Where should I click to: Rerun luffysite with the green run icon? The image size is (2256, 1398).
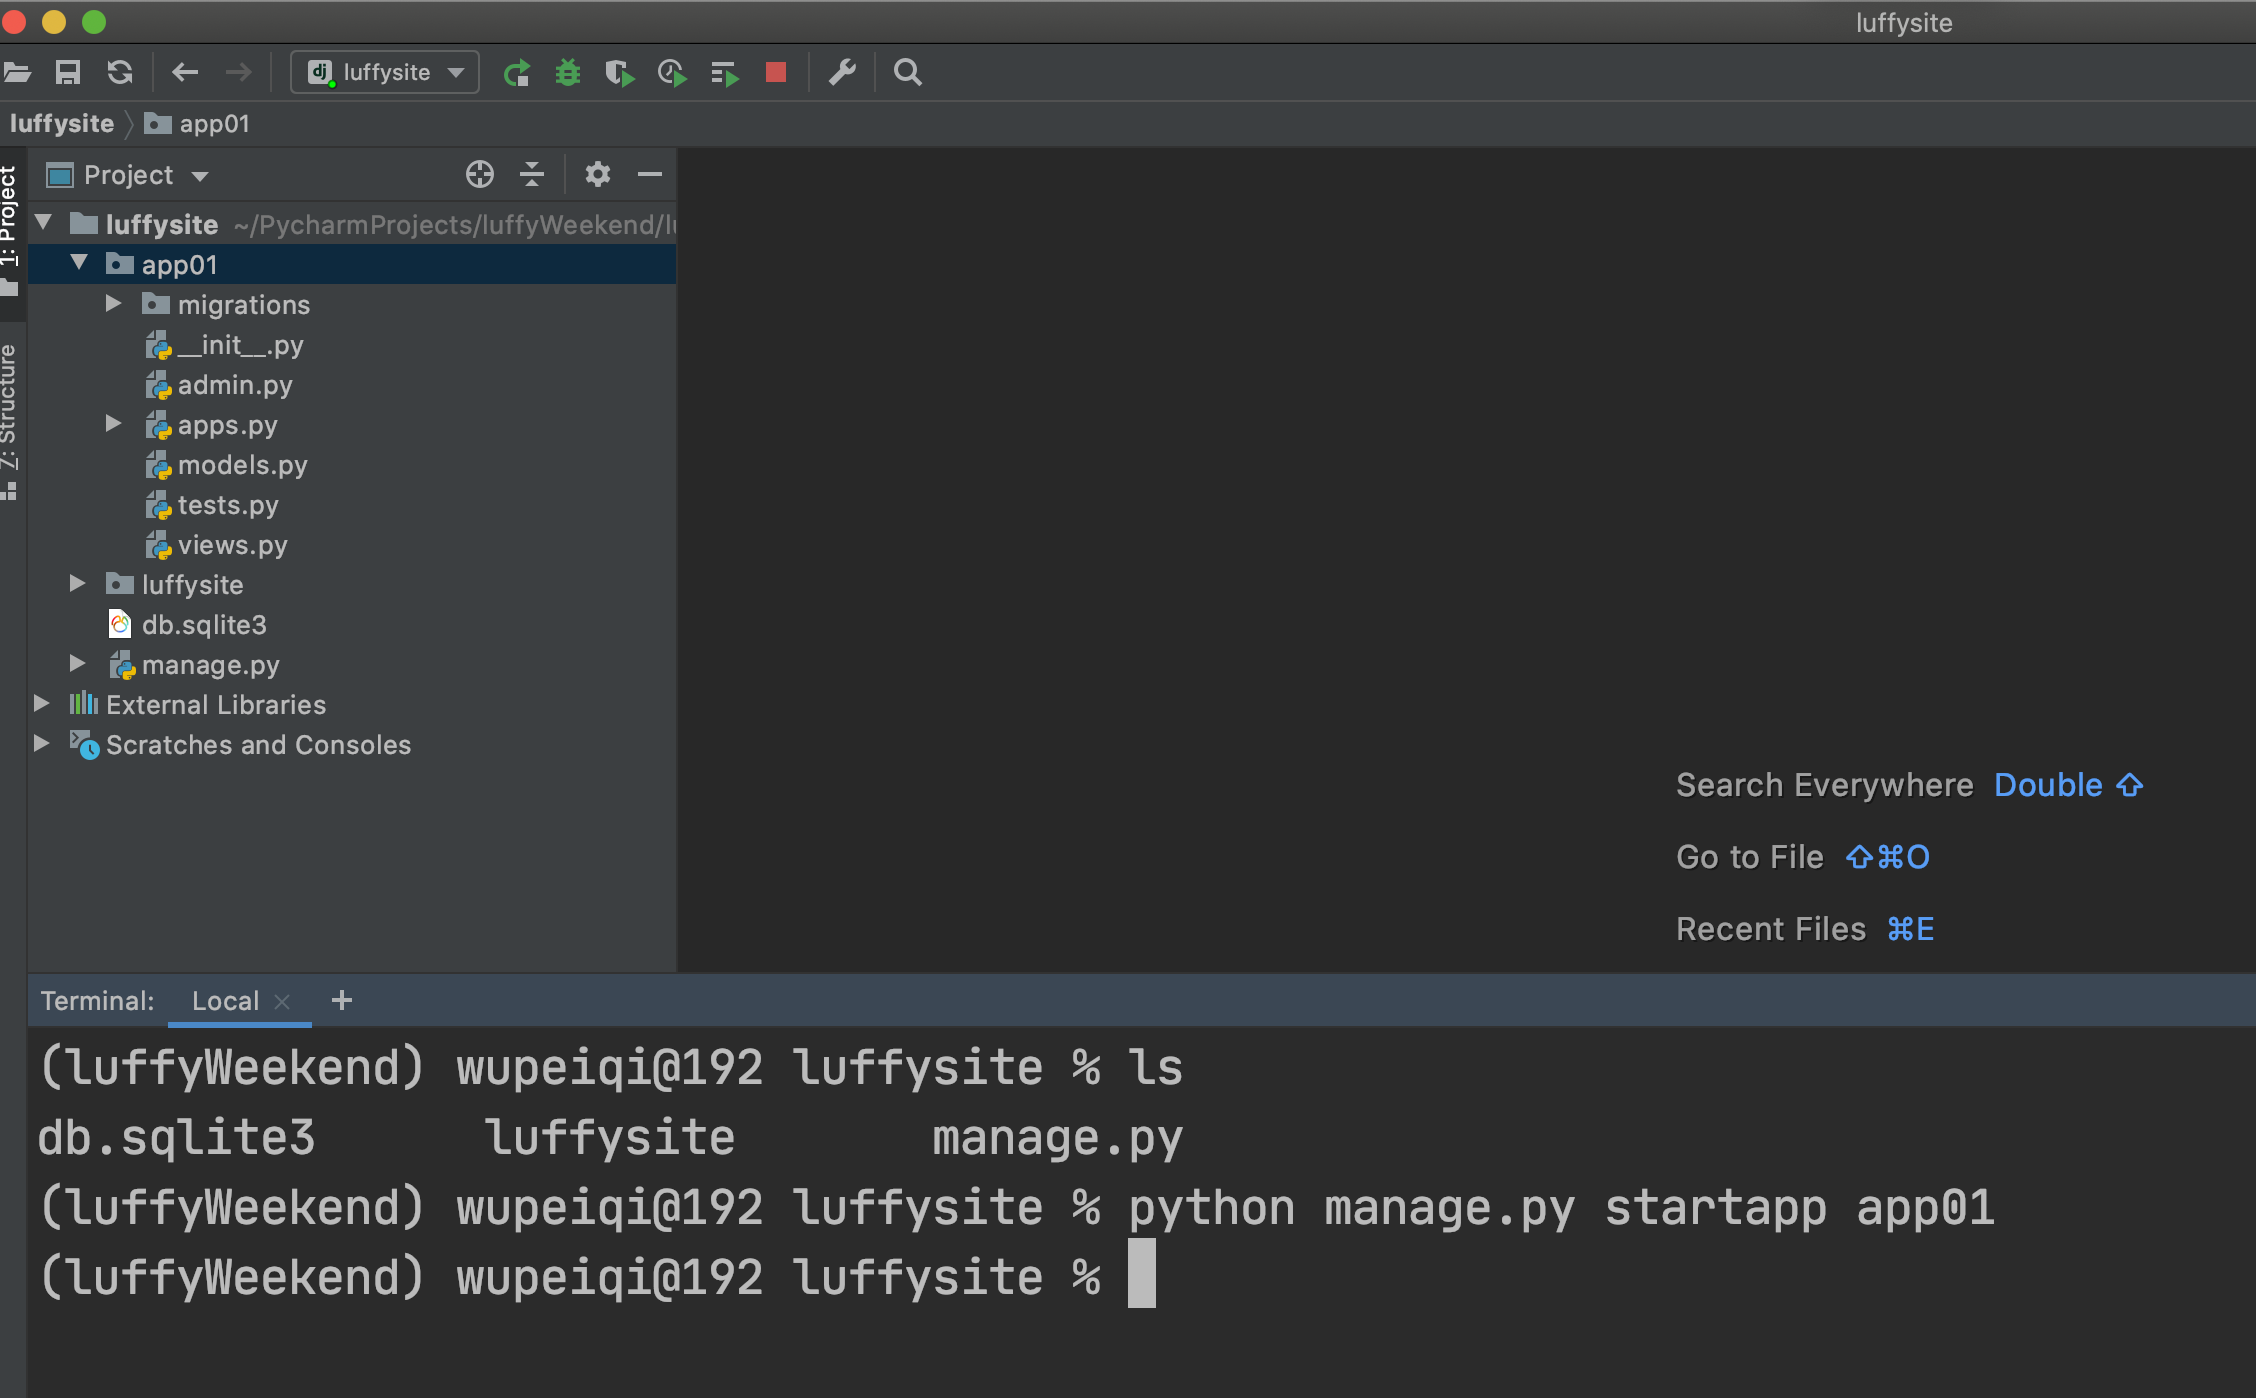pos(517,72)
